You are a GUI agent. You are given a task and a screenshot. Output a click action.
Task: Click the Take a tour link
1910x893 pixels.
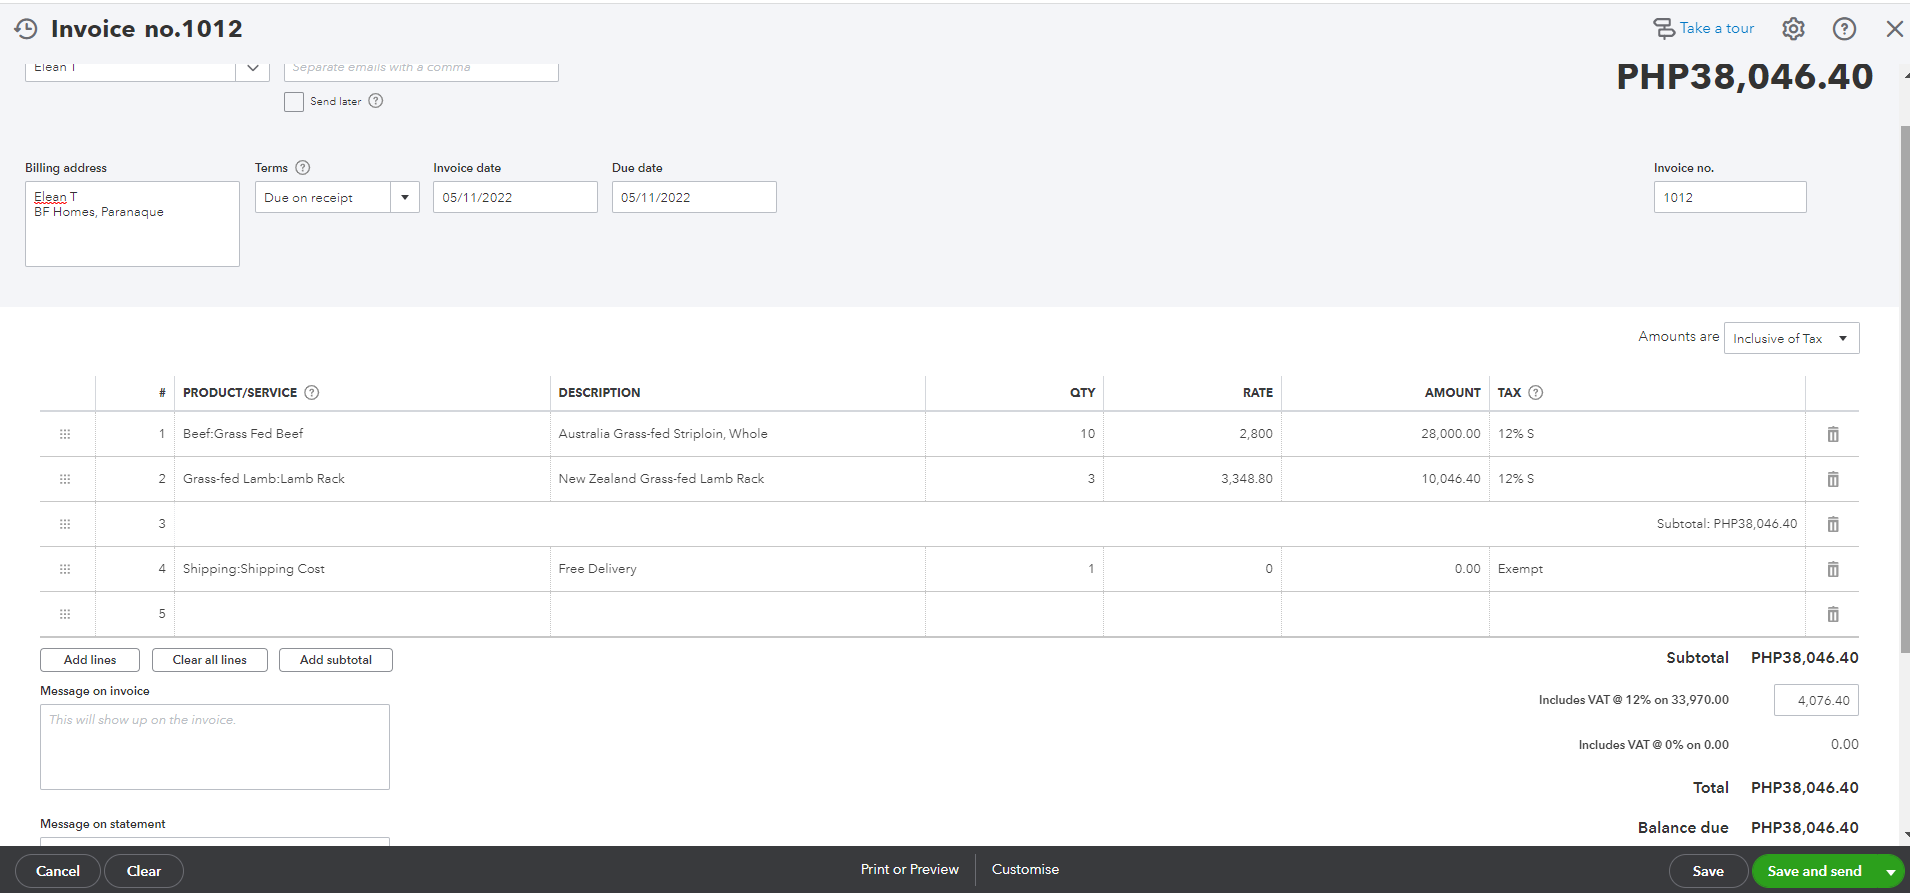1703,28
